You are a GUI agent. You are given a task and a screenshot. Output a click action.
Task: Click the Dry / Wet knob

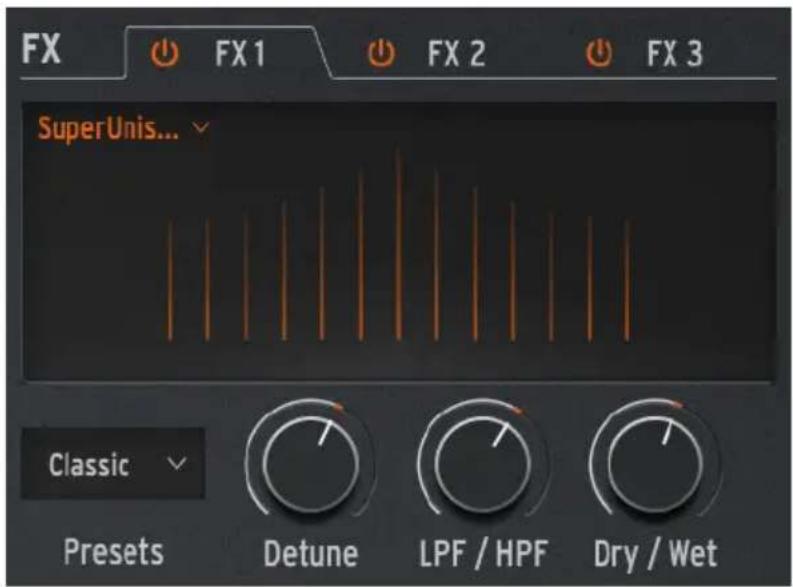655,464
